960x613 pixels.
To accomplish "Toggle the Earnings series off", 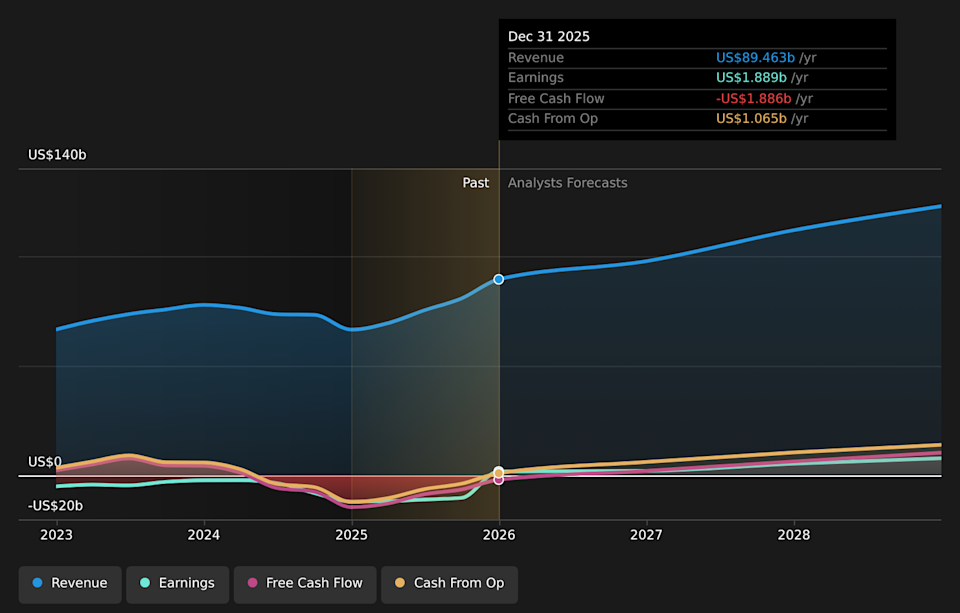I will [x=177, y=582].
